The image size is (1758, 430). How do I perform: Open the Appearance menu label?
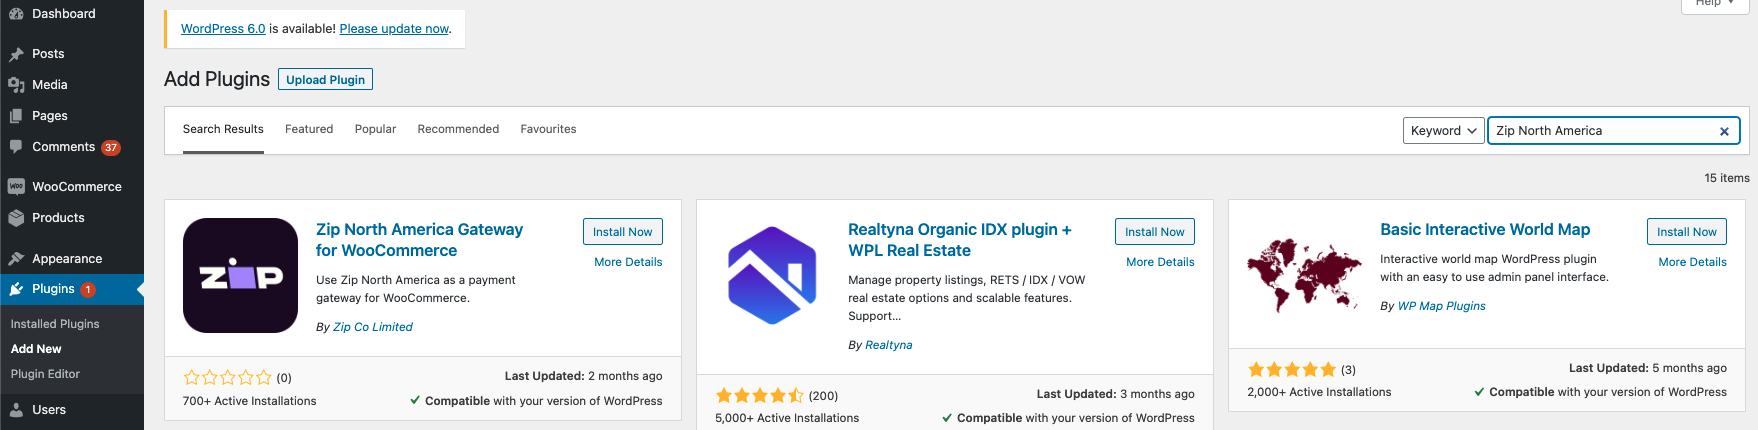point(67,259)
